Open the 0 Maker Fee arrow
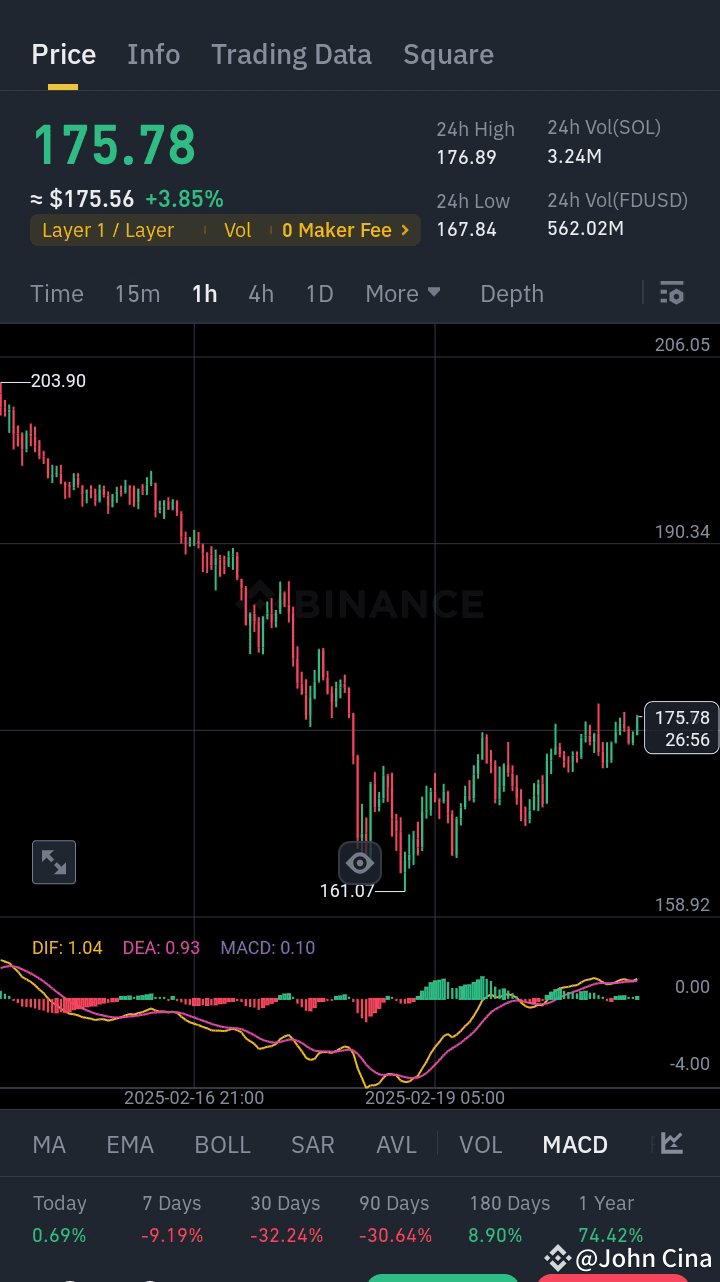 (405, 230)
